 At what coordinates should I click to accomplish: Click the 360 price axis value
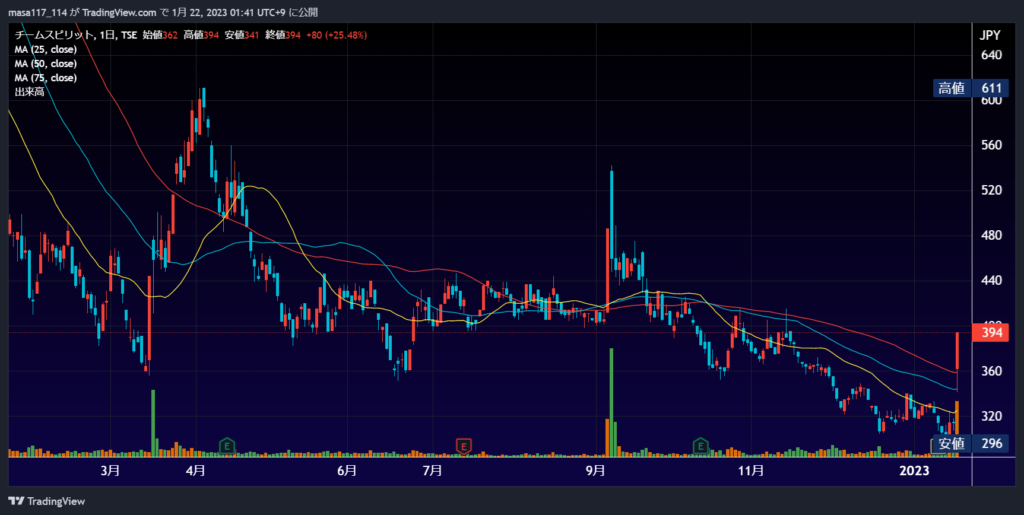(991, 371)
